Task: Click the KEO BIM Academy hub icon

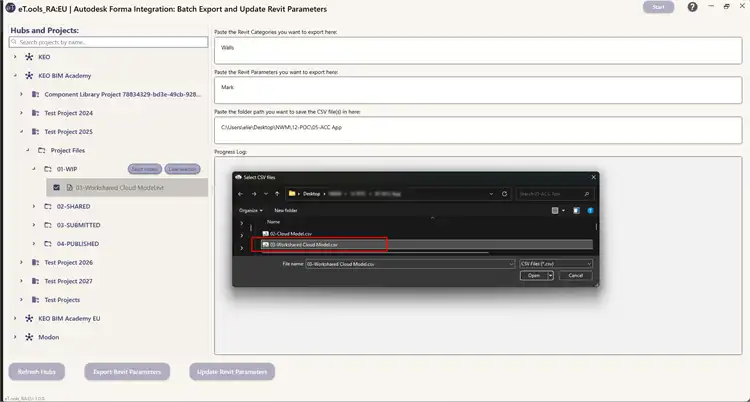Action: [29, 76]
